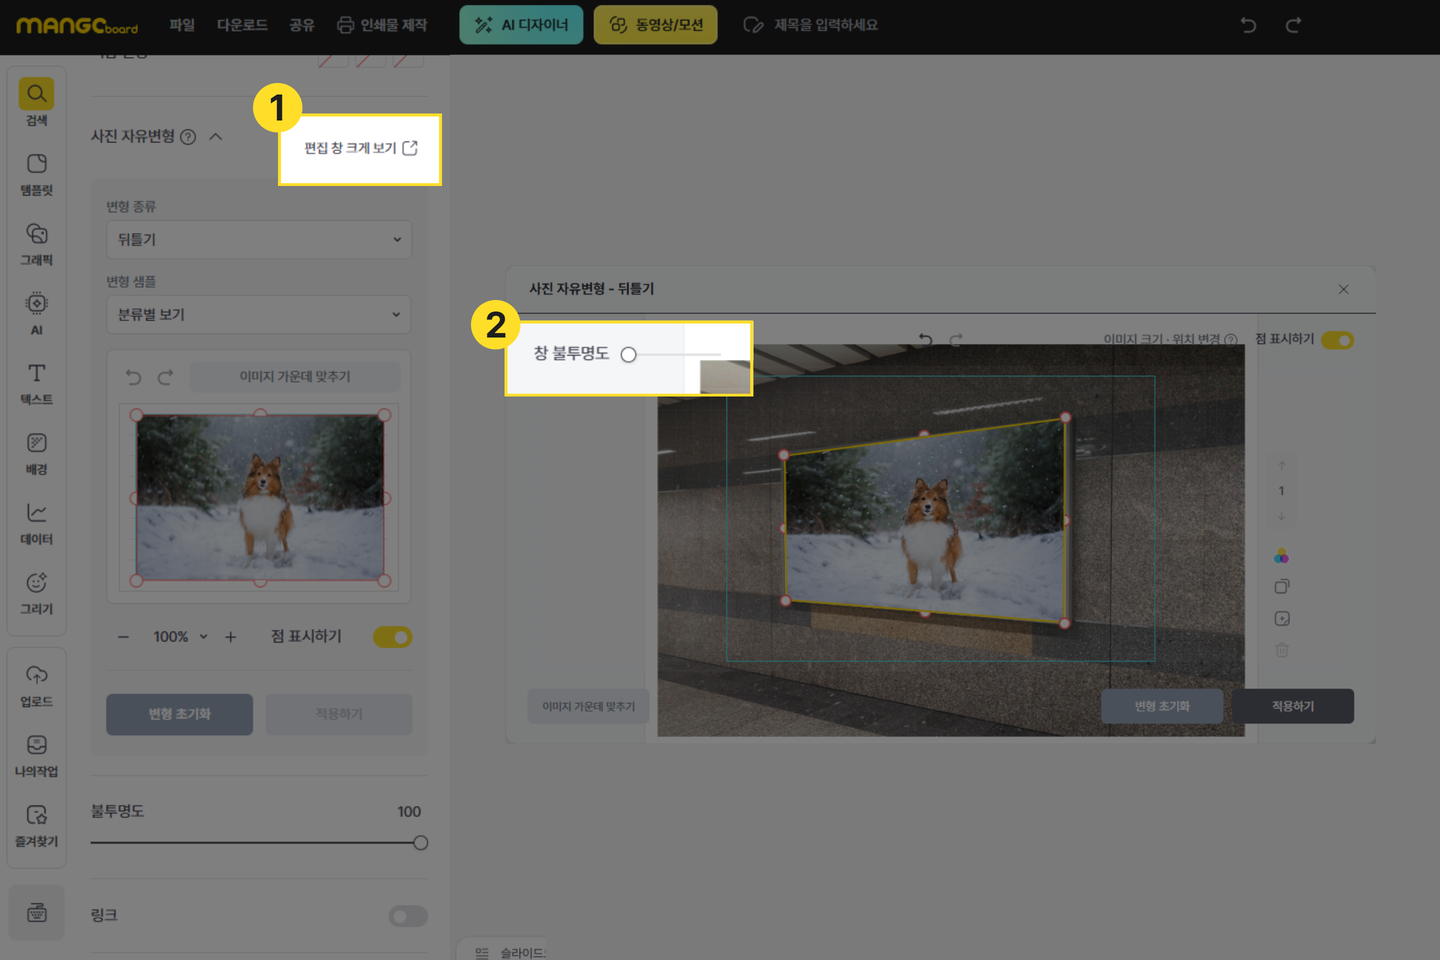Image resolution: width=1440 pixels, height=960 pixels.
Task: Open the 변형 종류 dropdown showing 뒤틀기
Action: [259, 240]
